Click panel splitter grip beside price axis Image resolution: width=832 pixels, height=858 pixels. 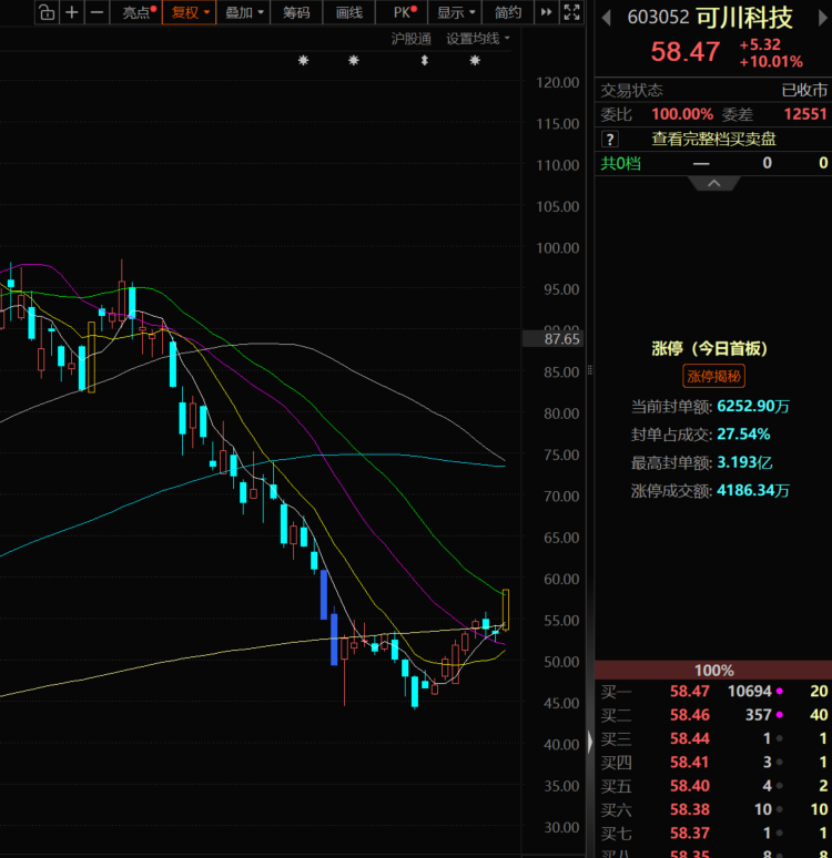coord(590,370)
